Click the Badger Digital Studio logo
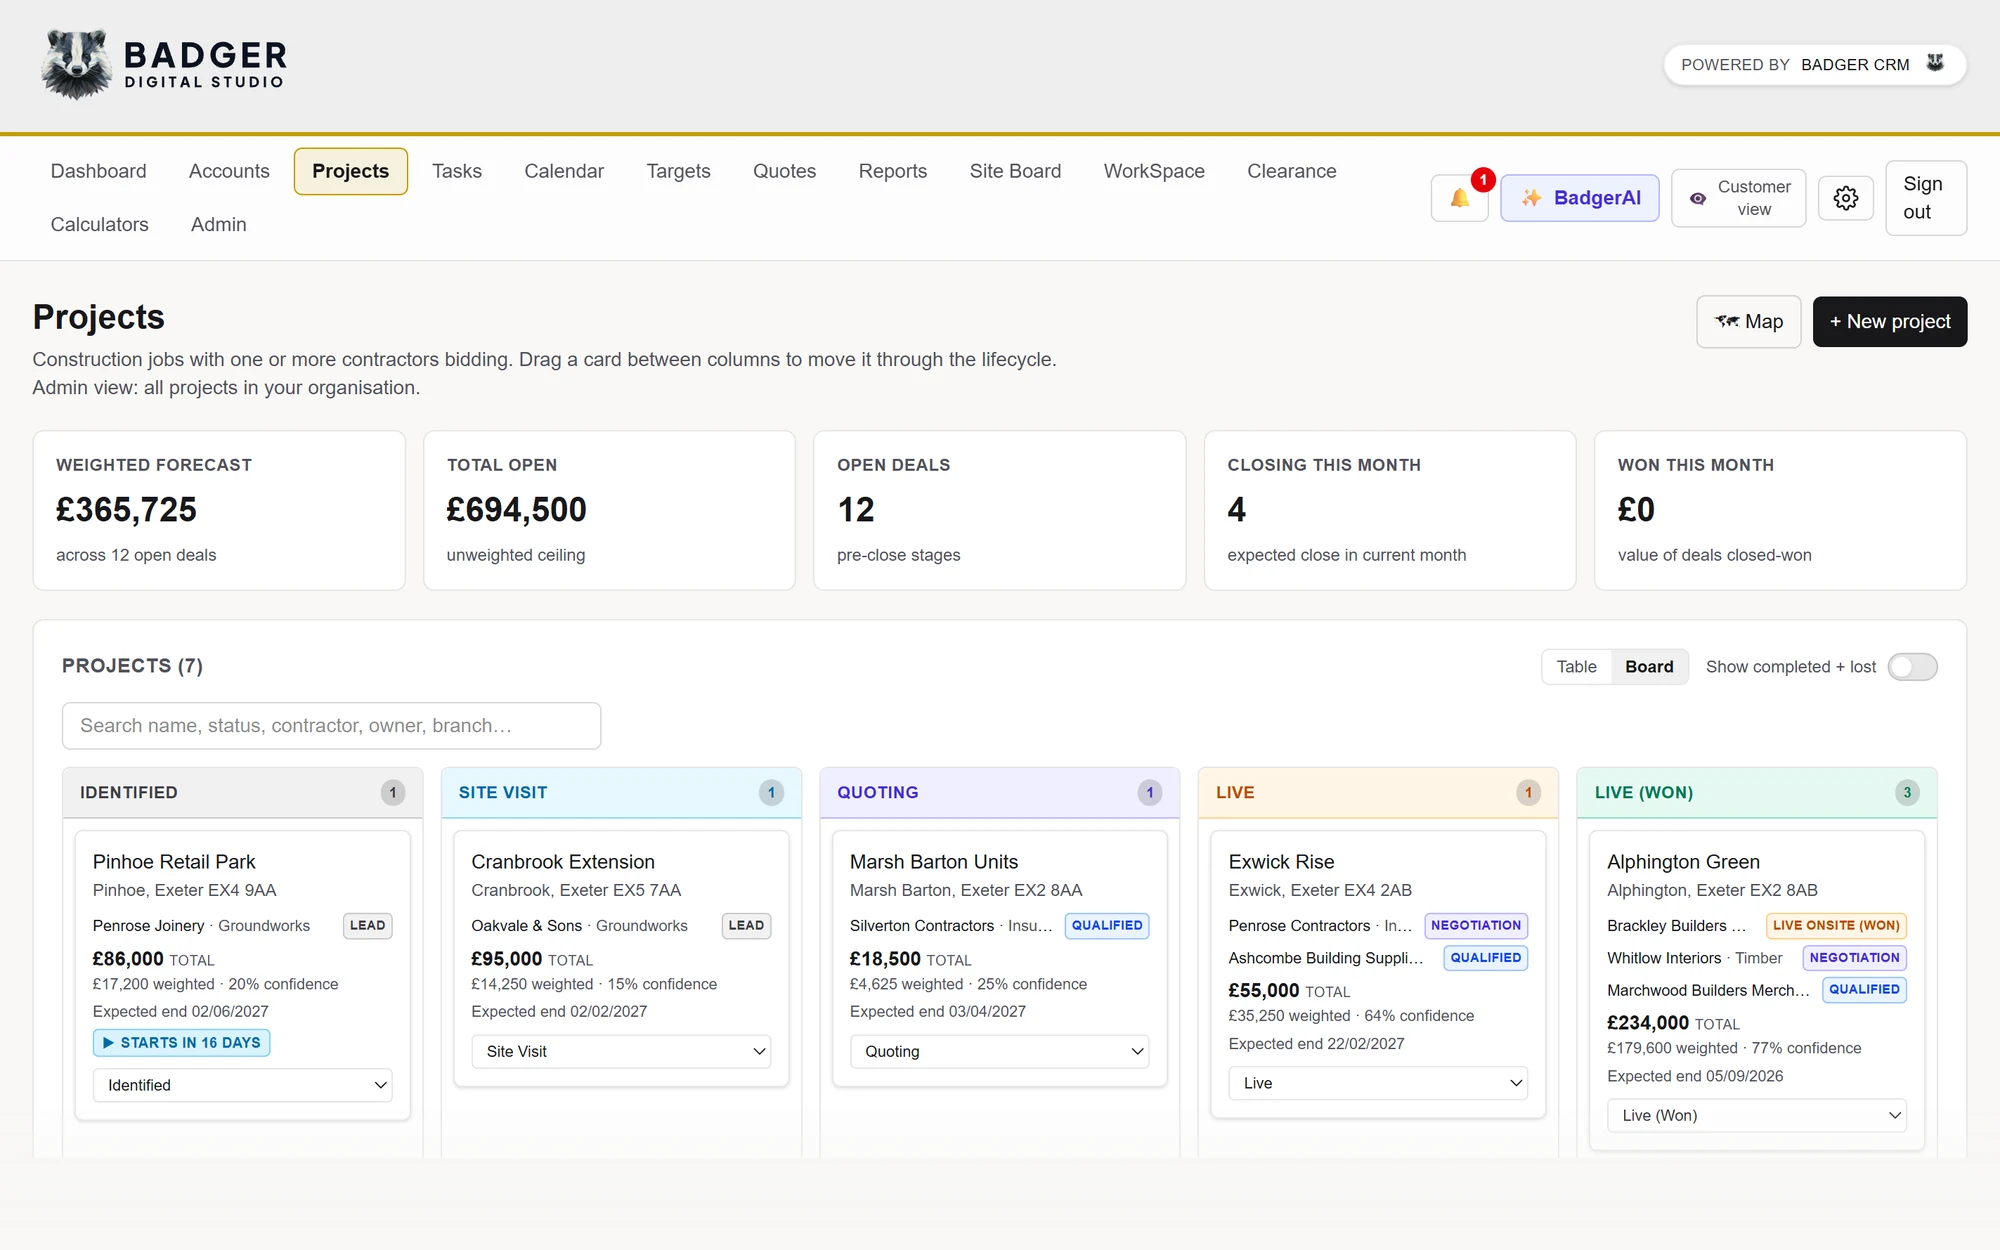2000x1250 pixels. 165,65
